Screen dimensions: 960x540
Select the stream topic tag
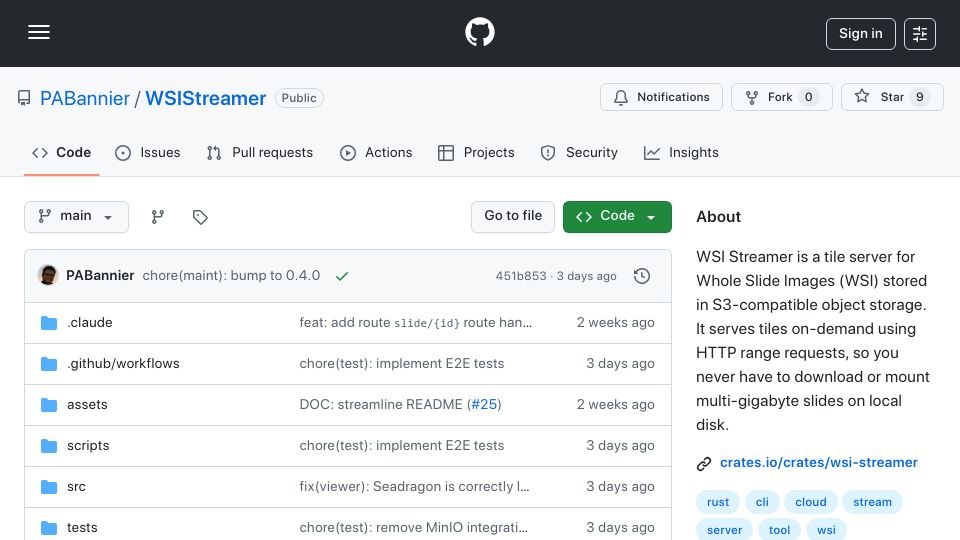coord(872,502)
